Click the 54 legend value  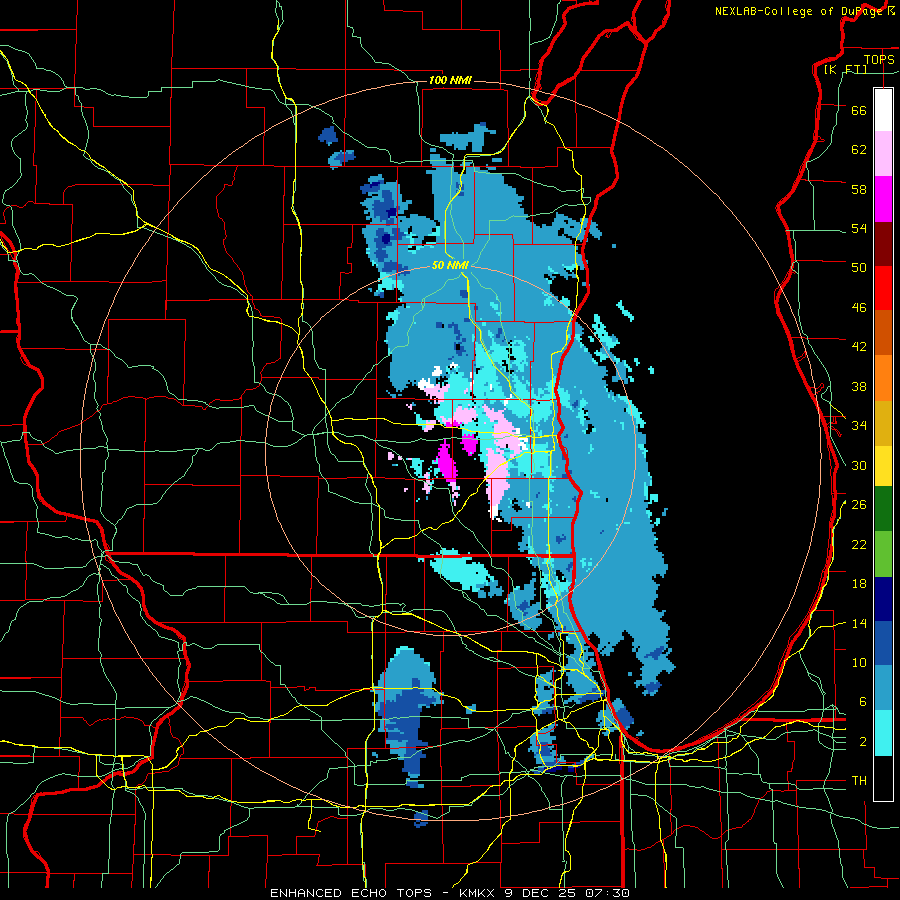pos(859,228)
